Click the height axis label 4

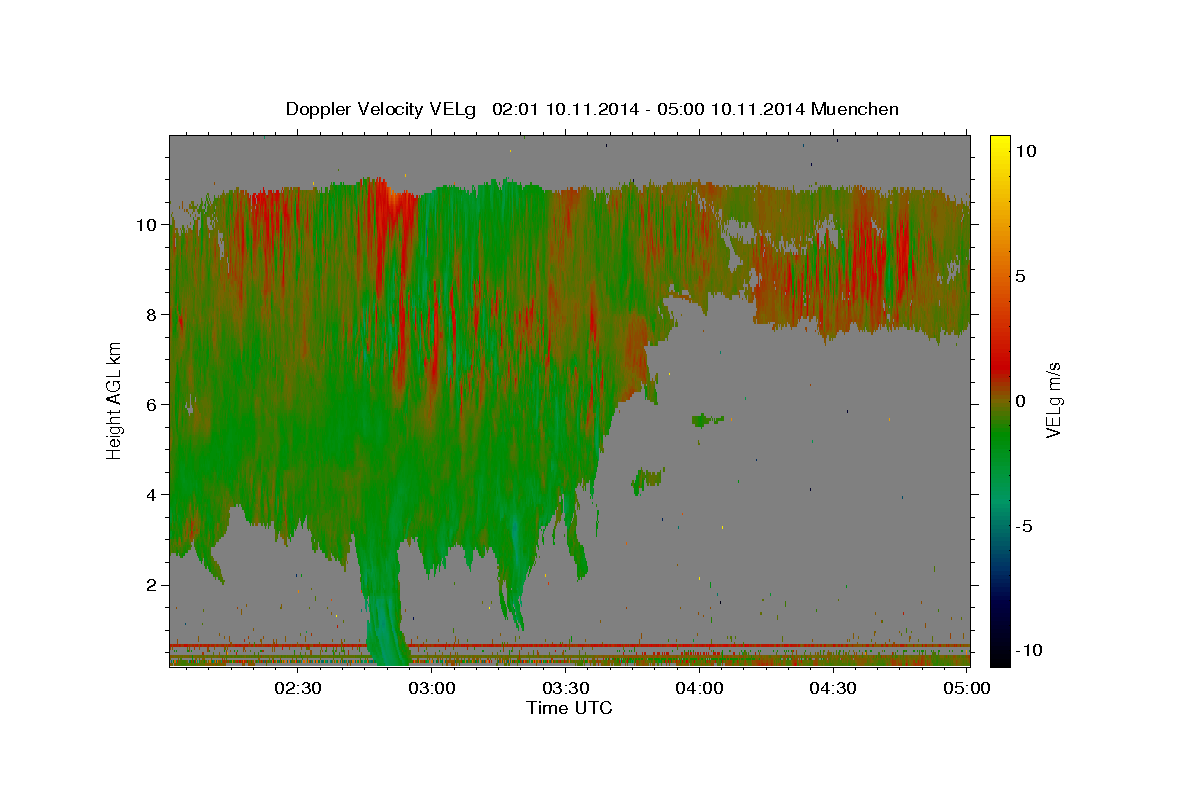click(152, 495)
